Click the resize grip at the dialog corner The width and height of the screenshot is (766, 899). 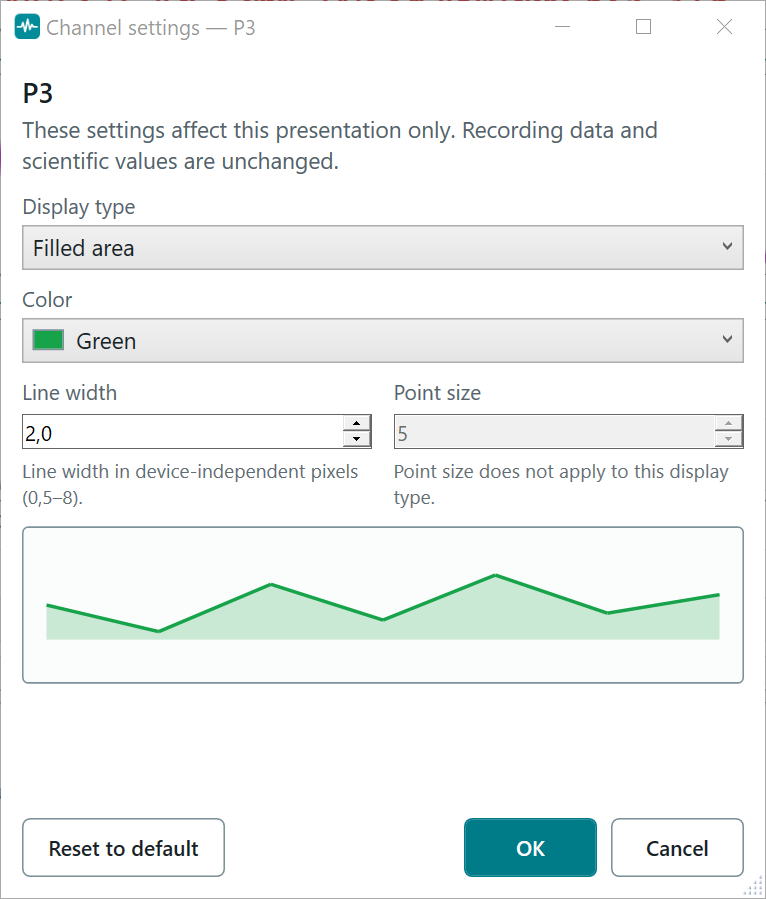tap(754, 886)
